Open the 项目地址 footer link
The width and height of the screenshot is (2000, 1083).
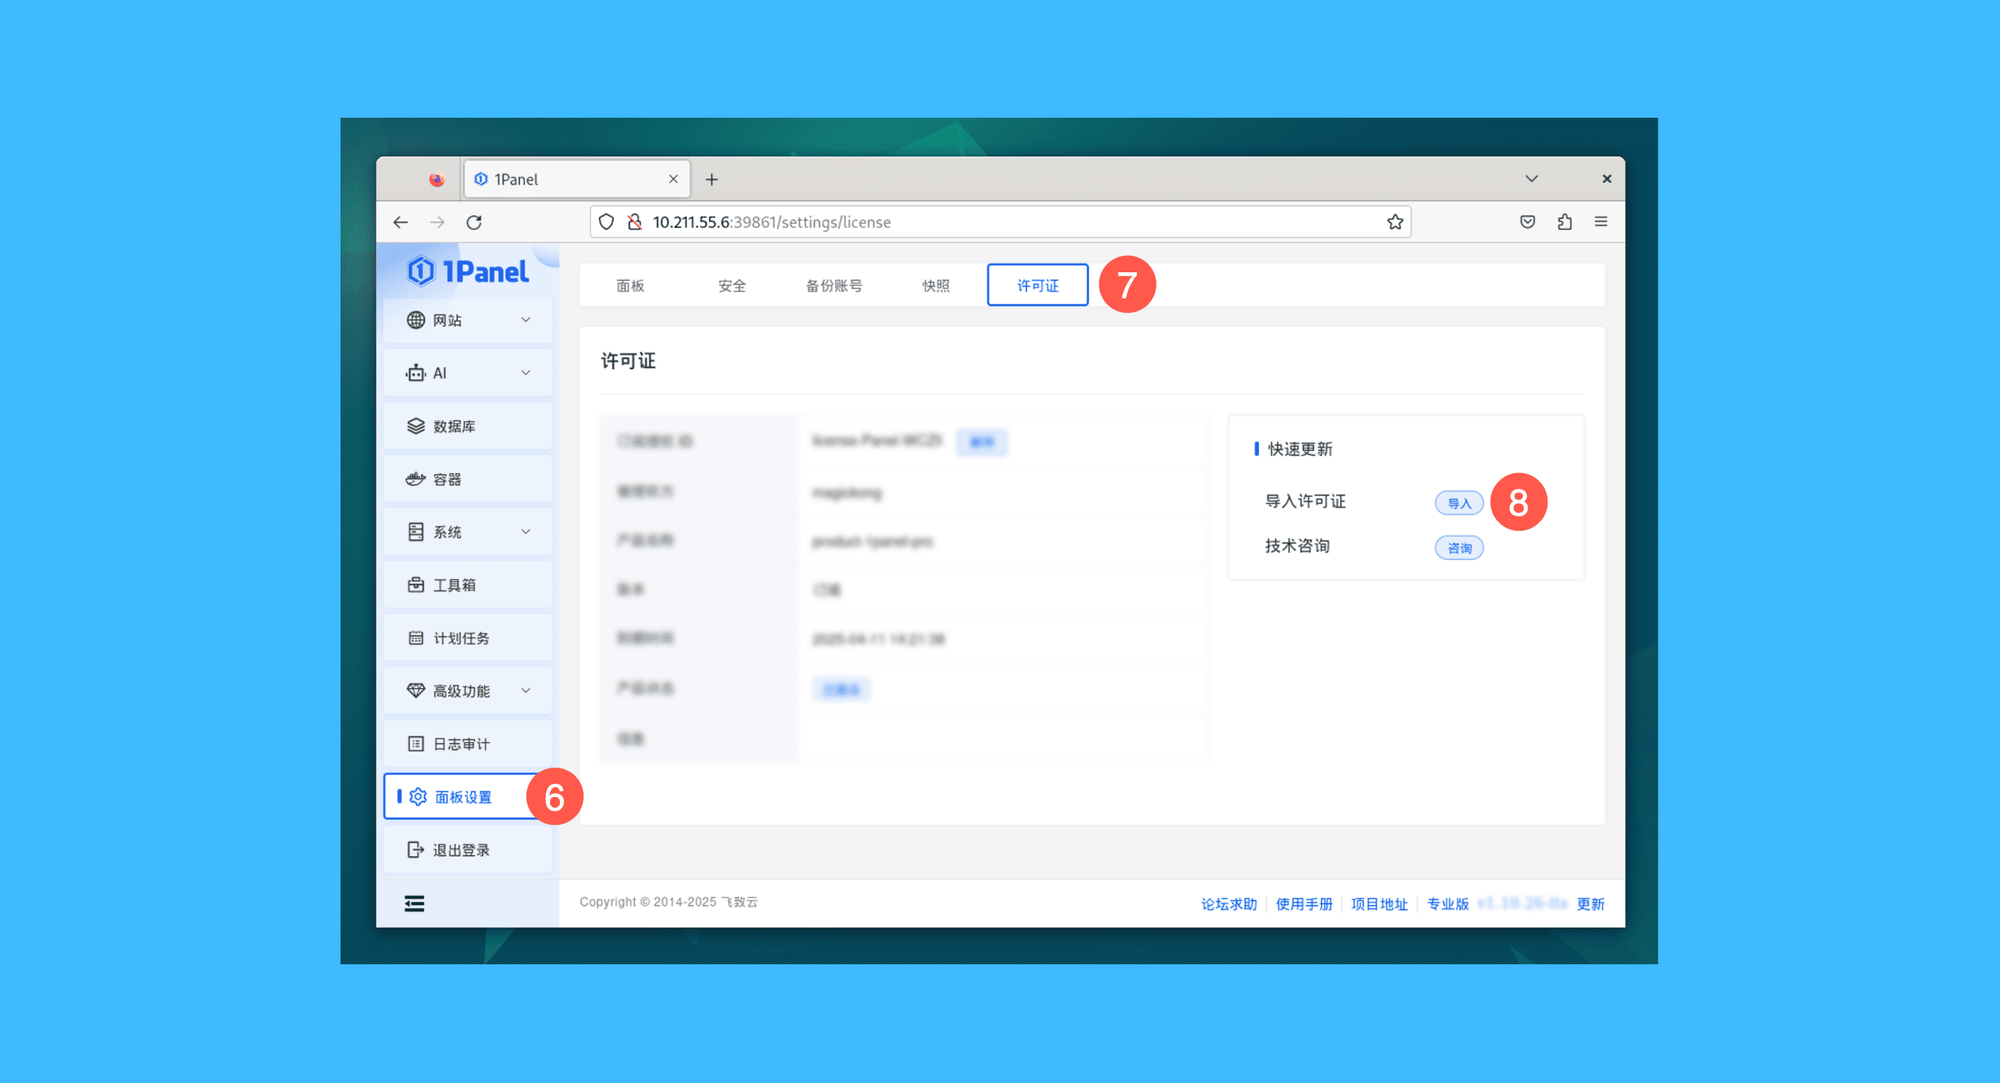click(1379, 904)
